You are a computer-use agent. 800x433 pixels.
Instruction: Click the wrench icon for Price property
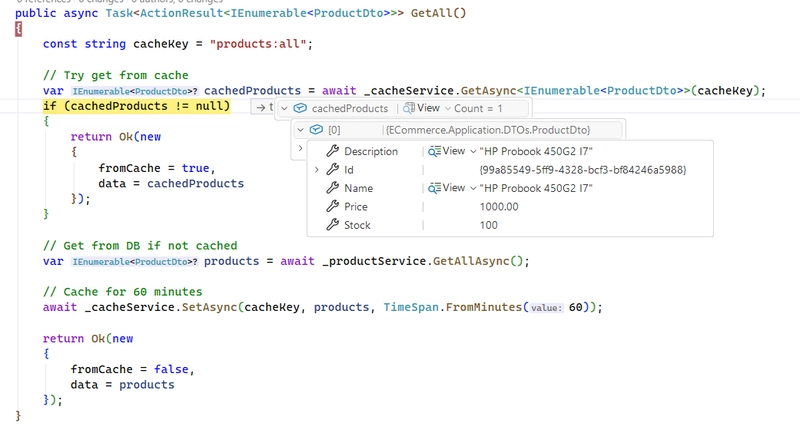[x=333, y=206]
